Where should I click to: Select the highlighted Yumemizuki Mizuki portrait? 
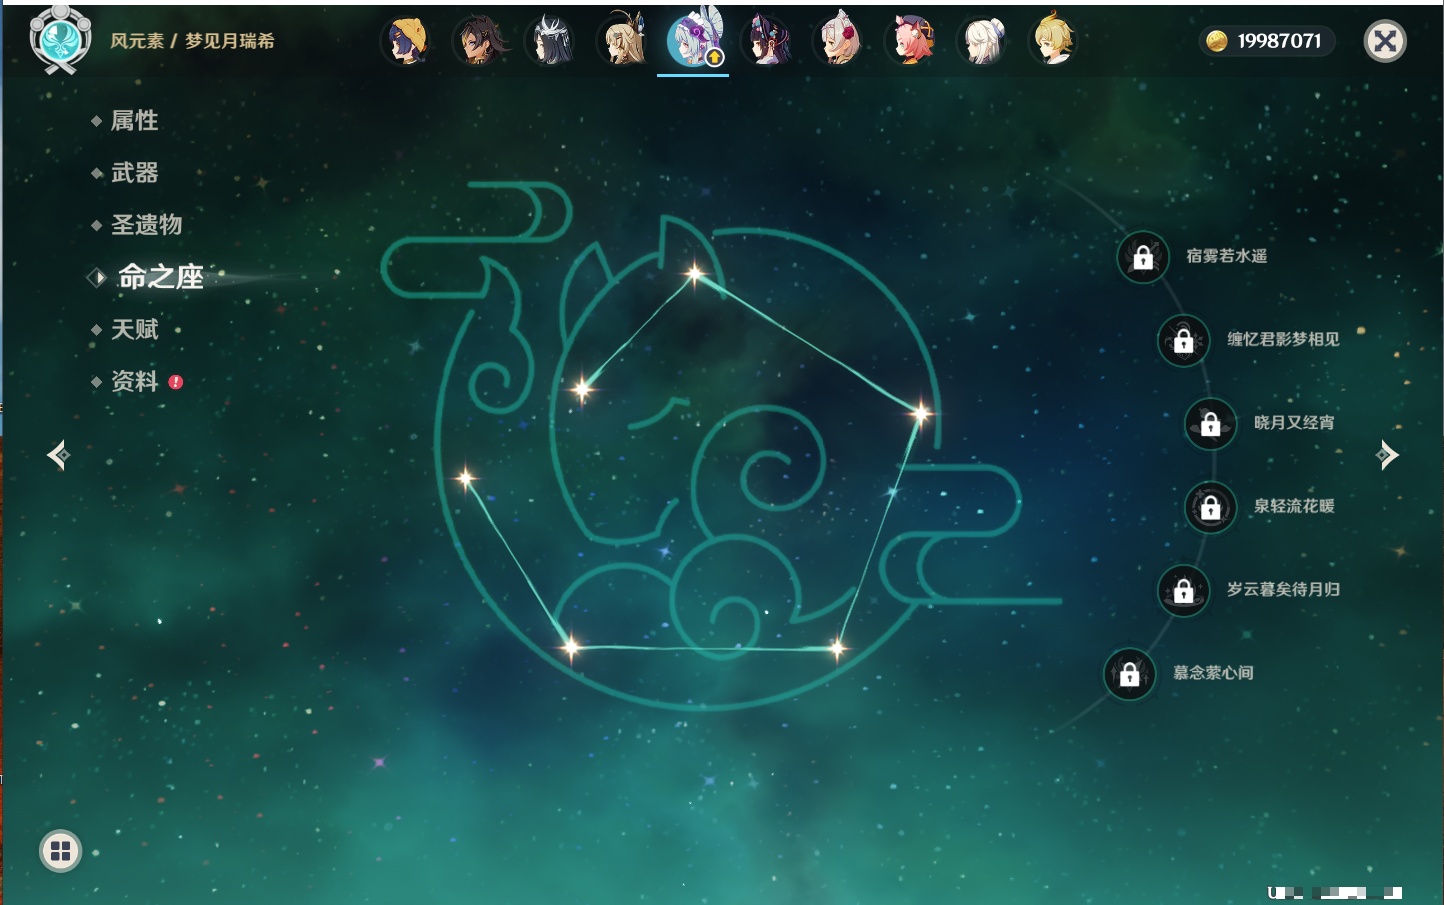pyautogui.click(x=694, y=40)
